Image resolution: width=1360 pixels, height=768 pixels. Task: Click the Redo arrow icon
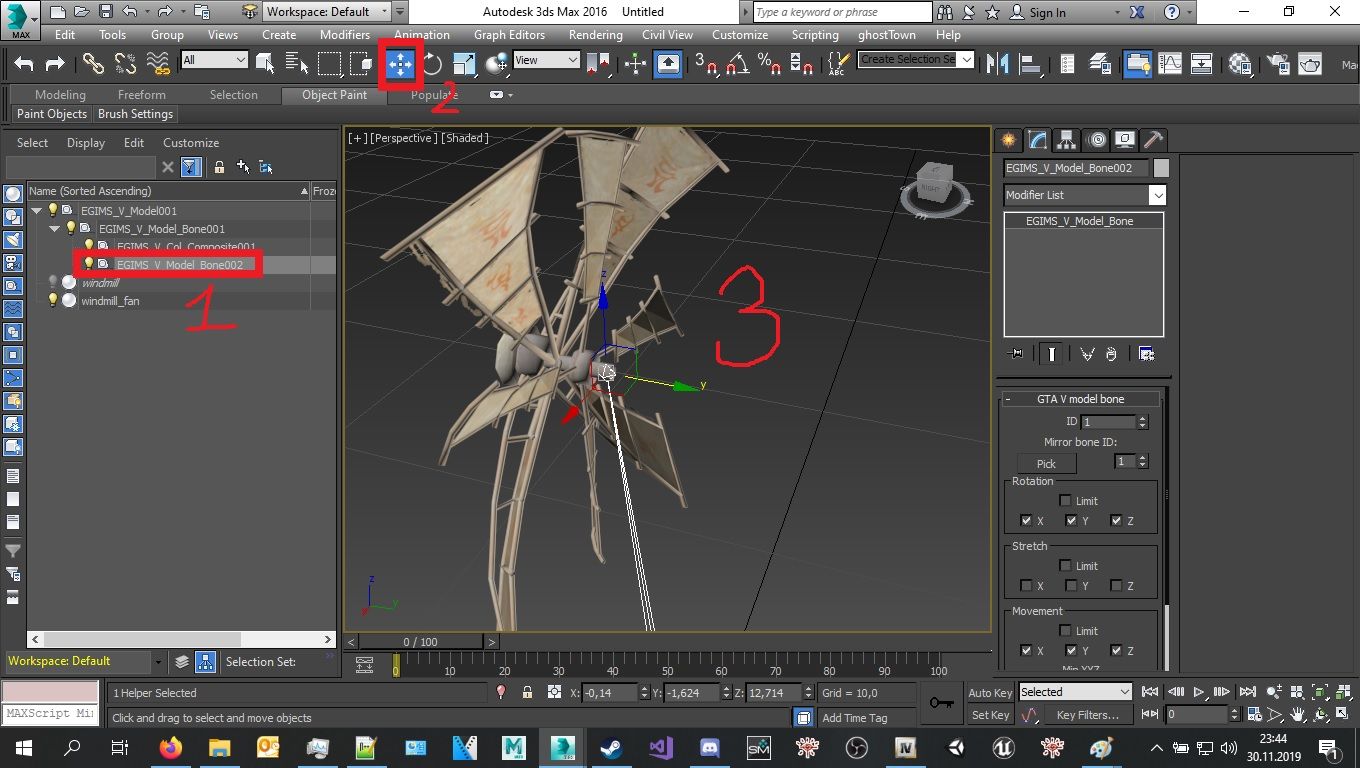point(55,64)
